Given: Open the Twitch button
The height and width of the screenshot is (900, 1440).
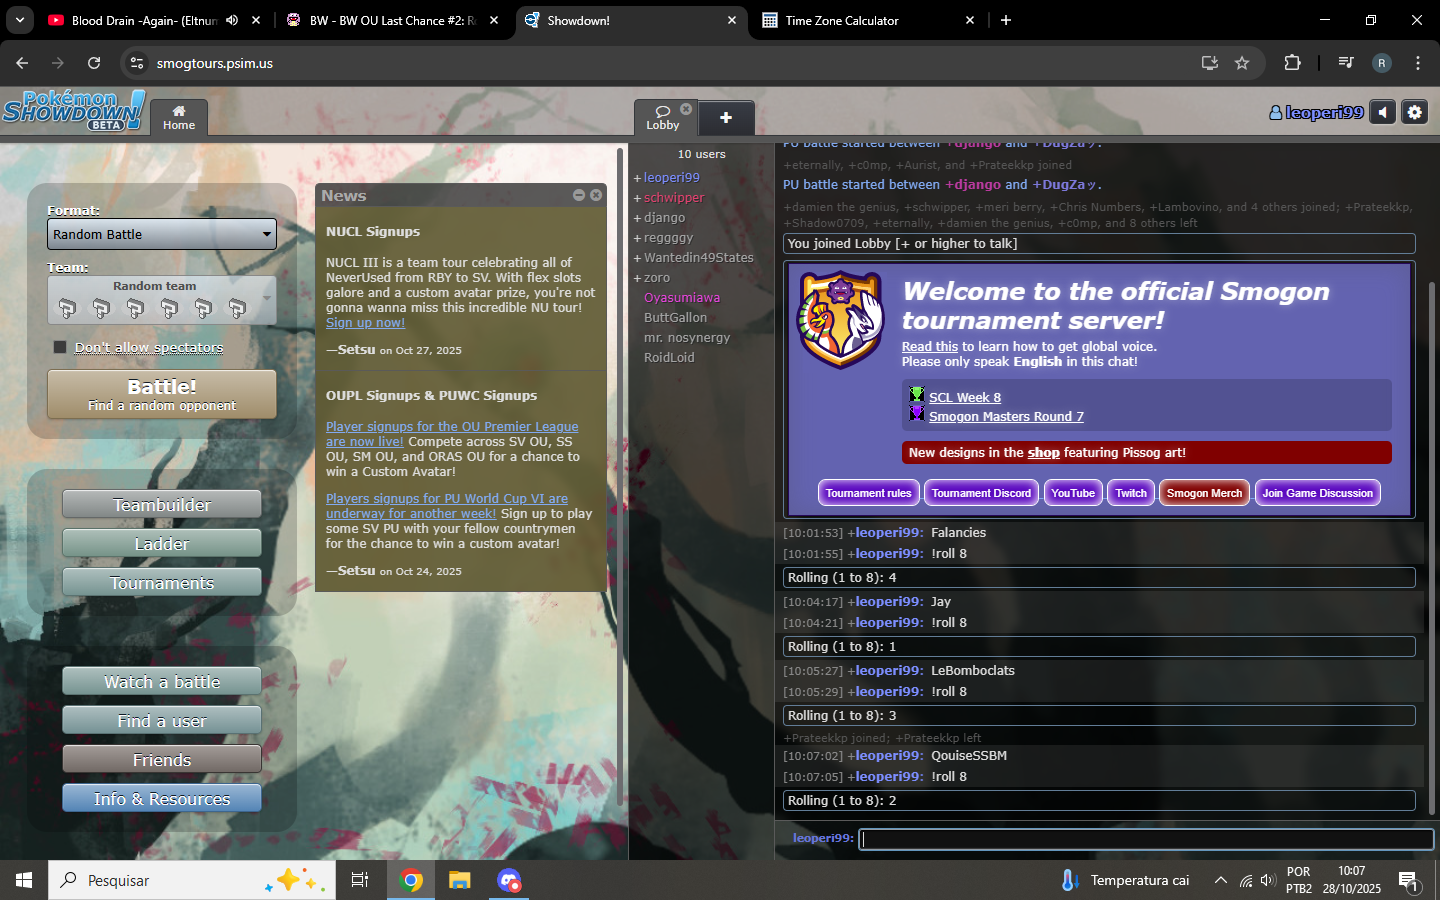Looking at the screenshot, I should click(x=1131, y=493).
